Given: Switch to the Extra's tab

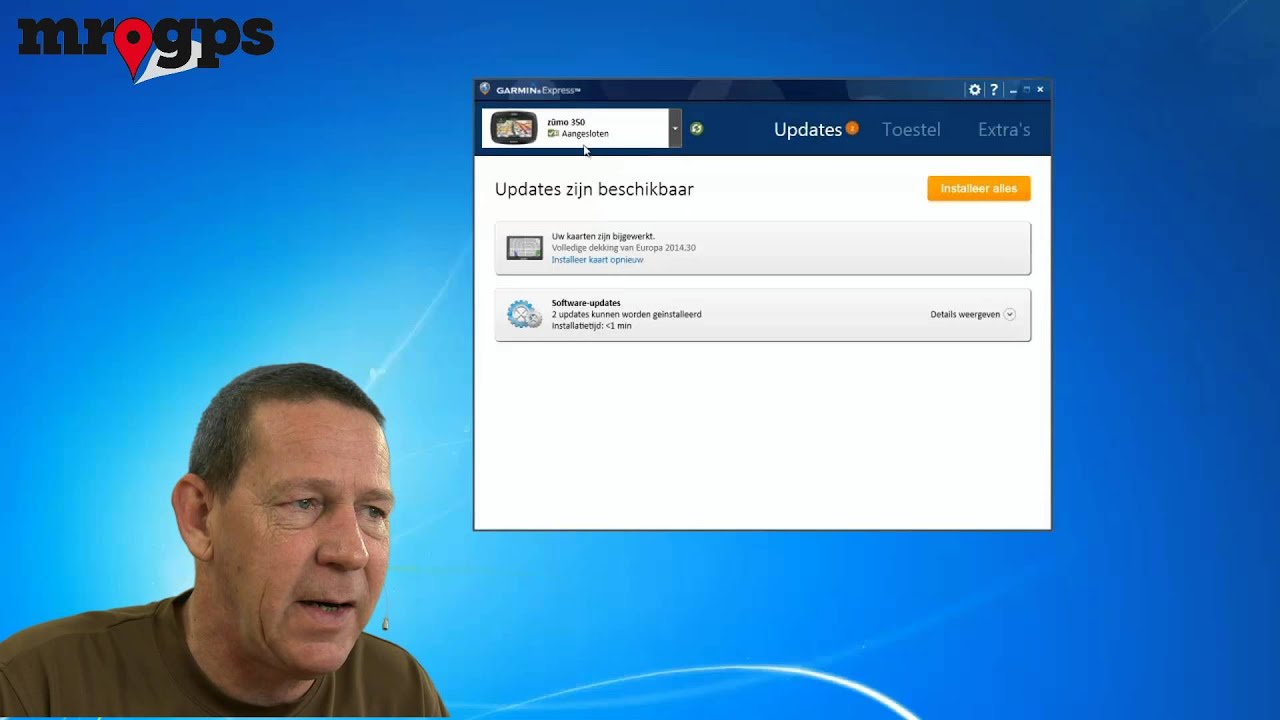Looking at the screenshot, I should (1004, 130).
